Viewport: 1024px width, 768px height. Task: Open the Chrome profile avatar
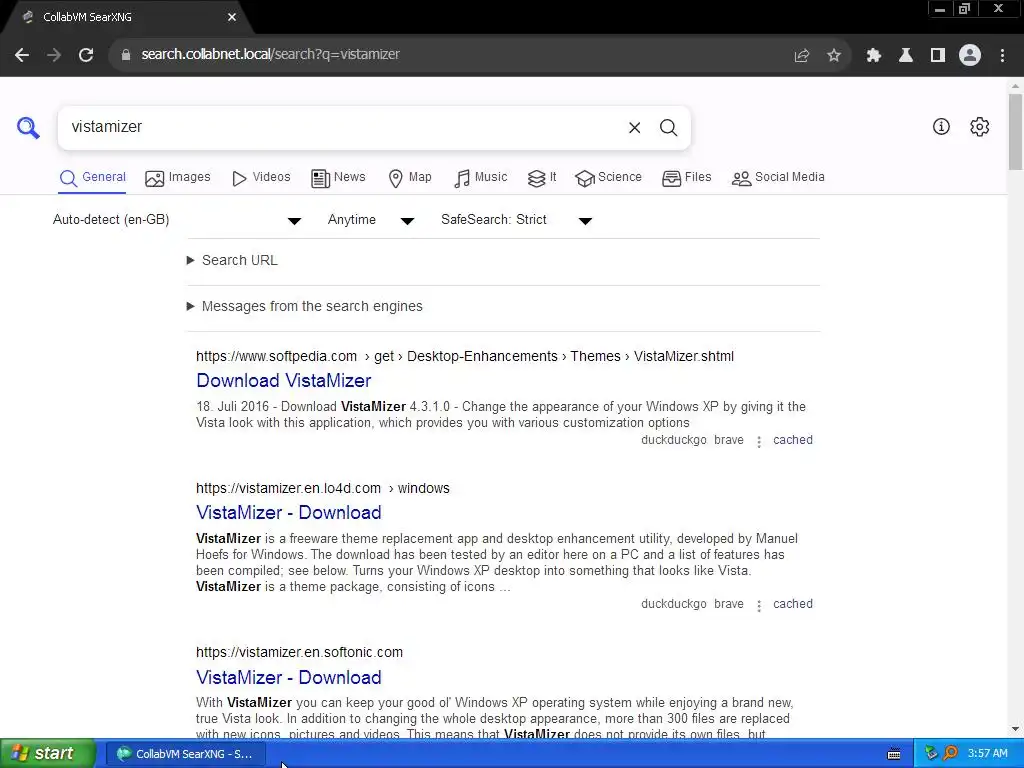(970, 56)
